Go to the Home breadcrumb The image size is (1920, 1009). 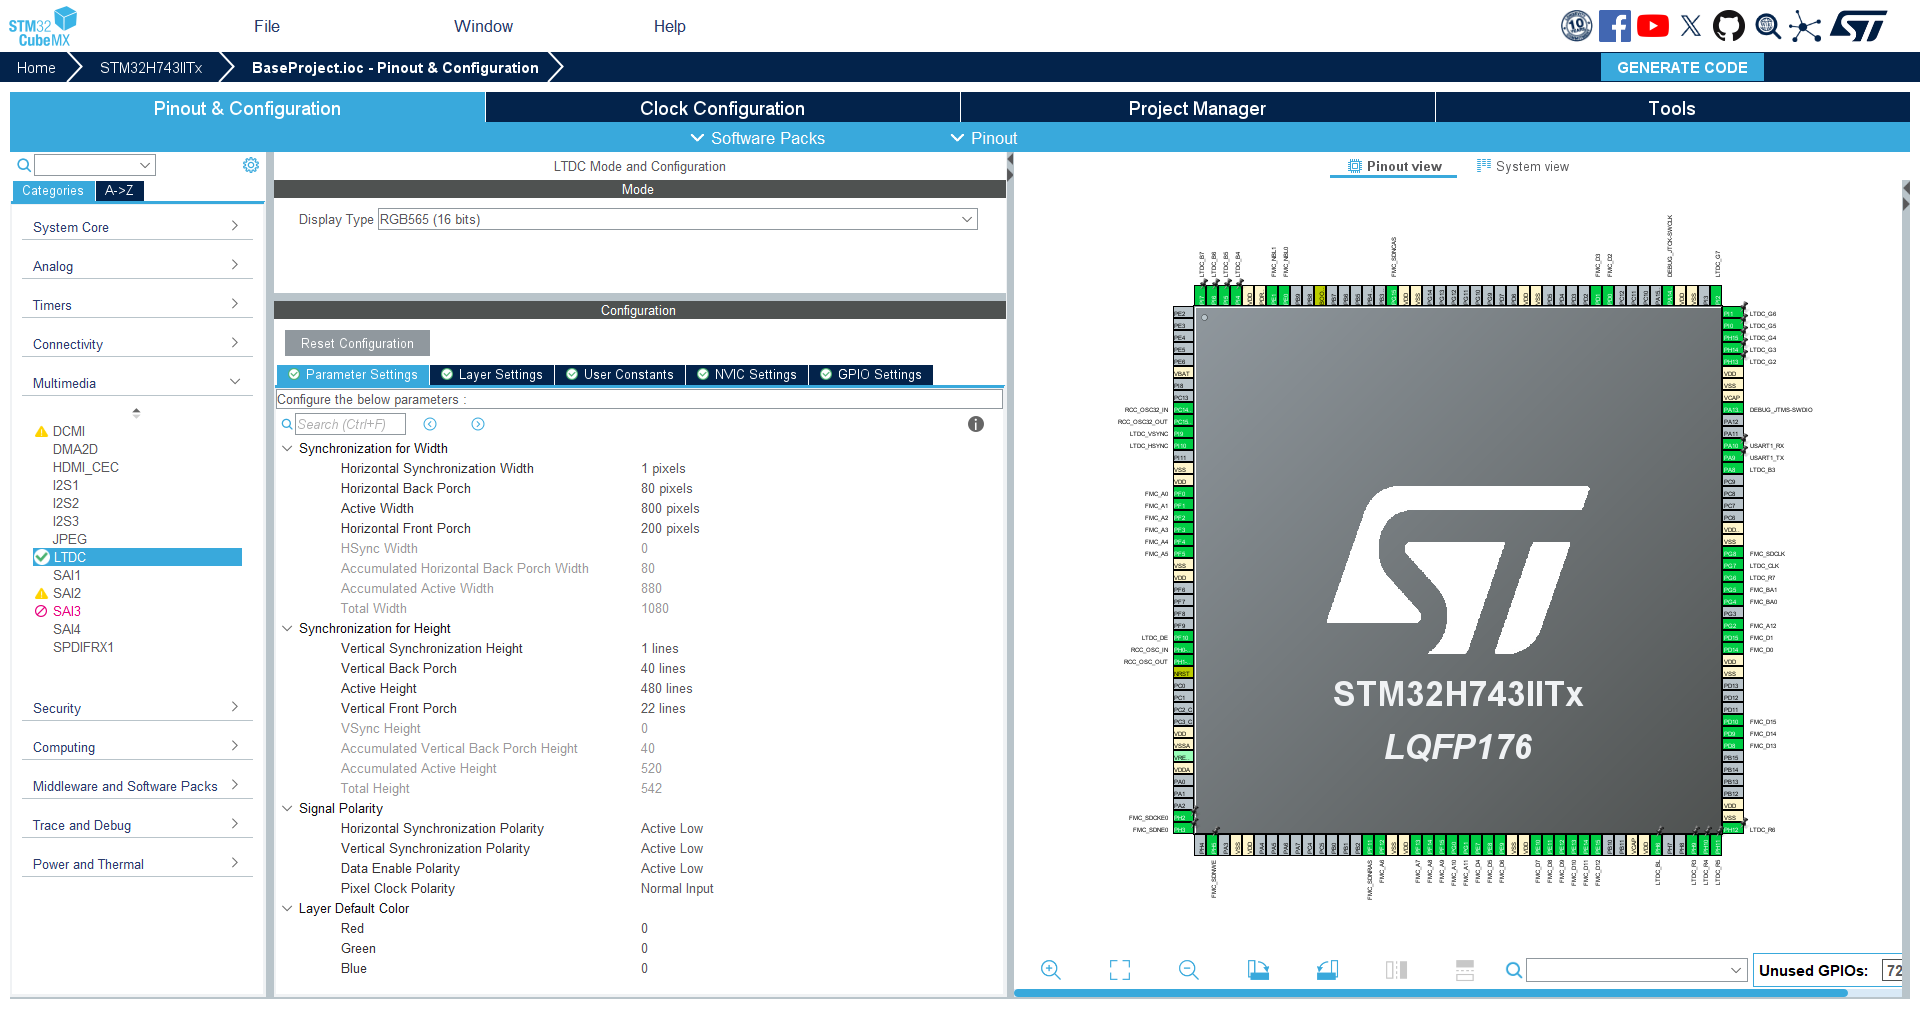pos(36,67)
